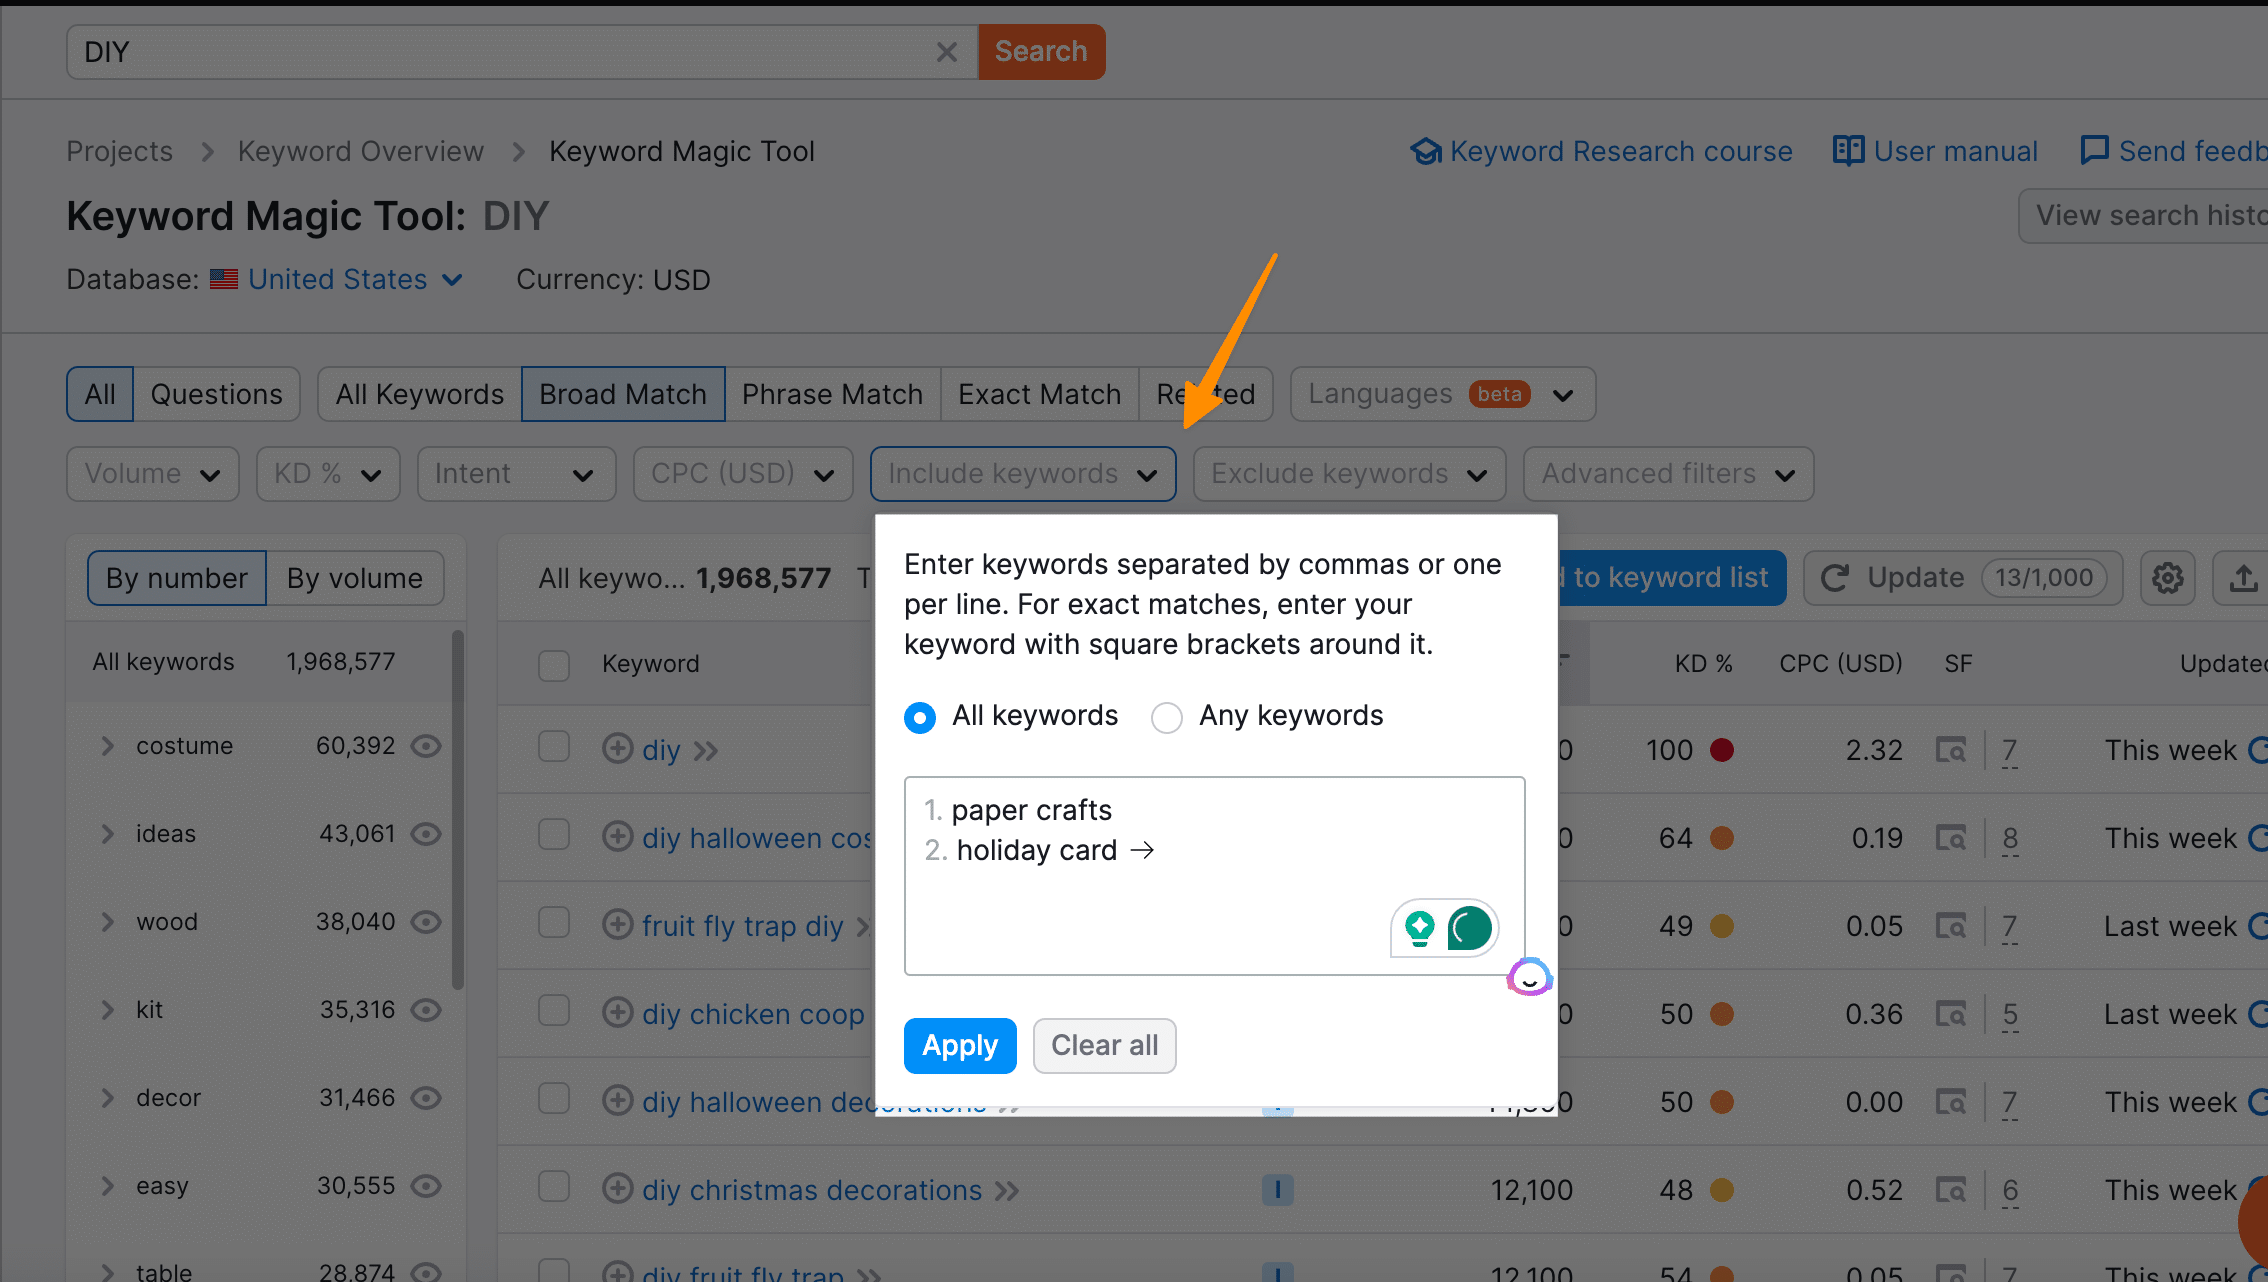Click the Apply button
Screen dimensions: 2268x1282
pyautogui.click(x=960, y=1044)
